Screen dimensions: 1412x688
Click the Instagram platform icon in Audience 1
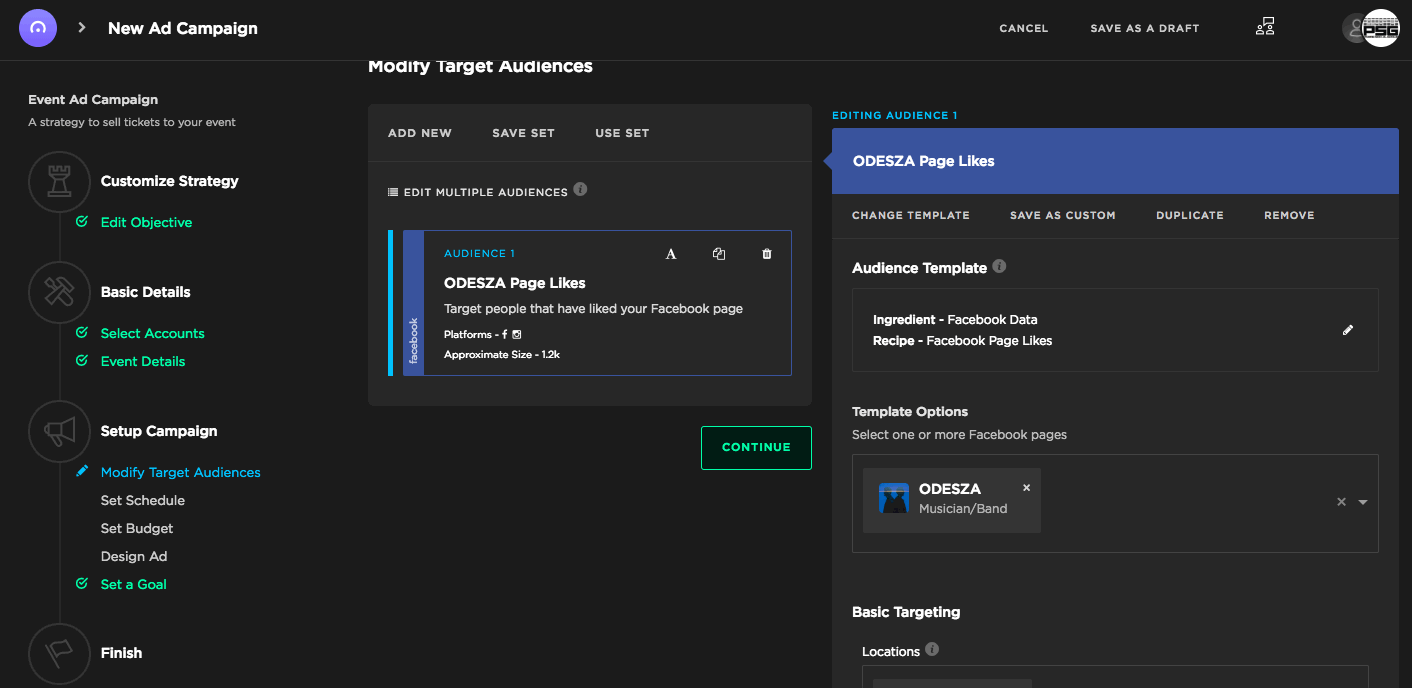(x=517, y=335)
